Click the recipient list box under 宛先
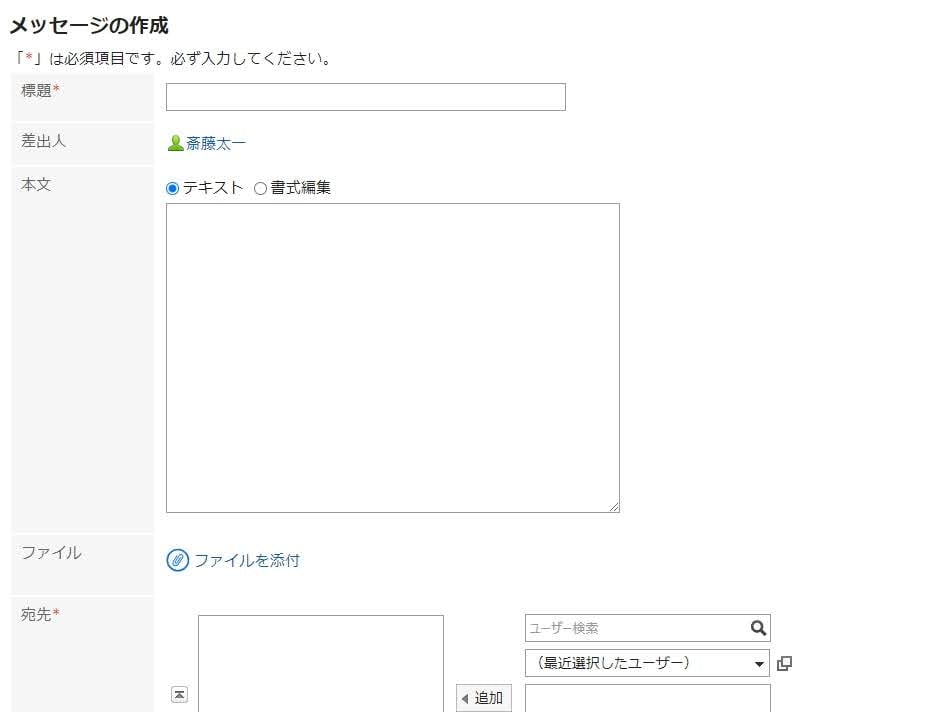Viewport: 947px width, 712px height. pyautogui.click(x=321, y=663)
